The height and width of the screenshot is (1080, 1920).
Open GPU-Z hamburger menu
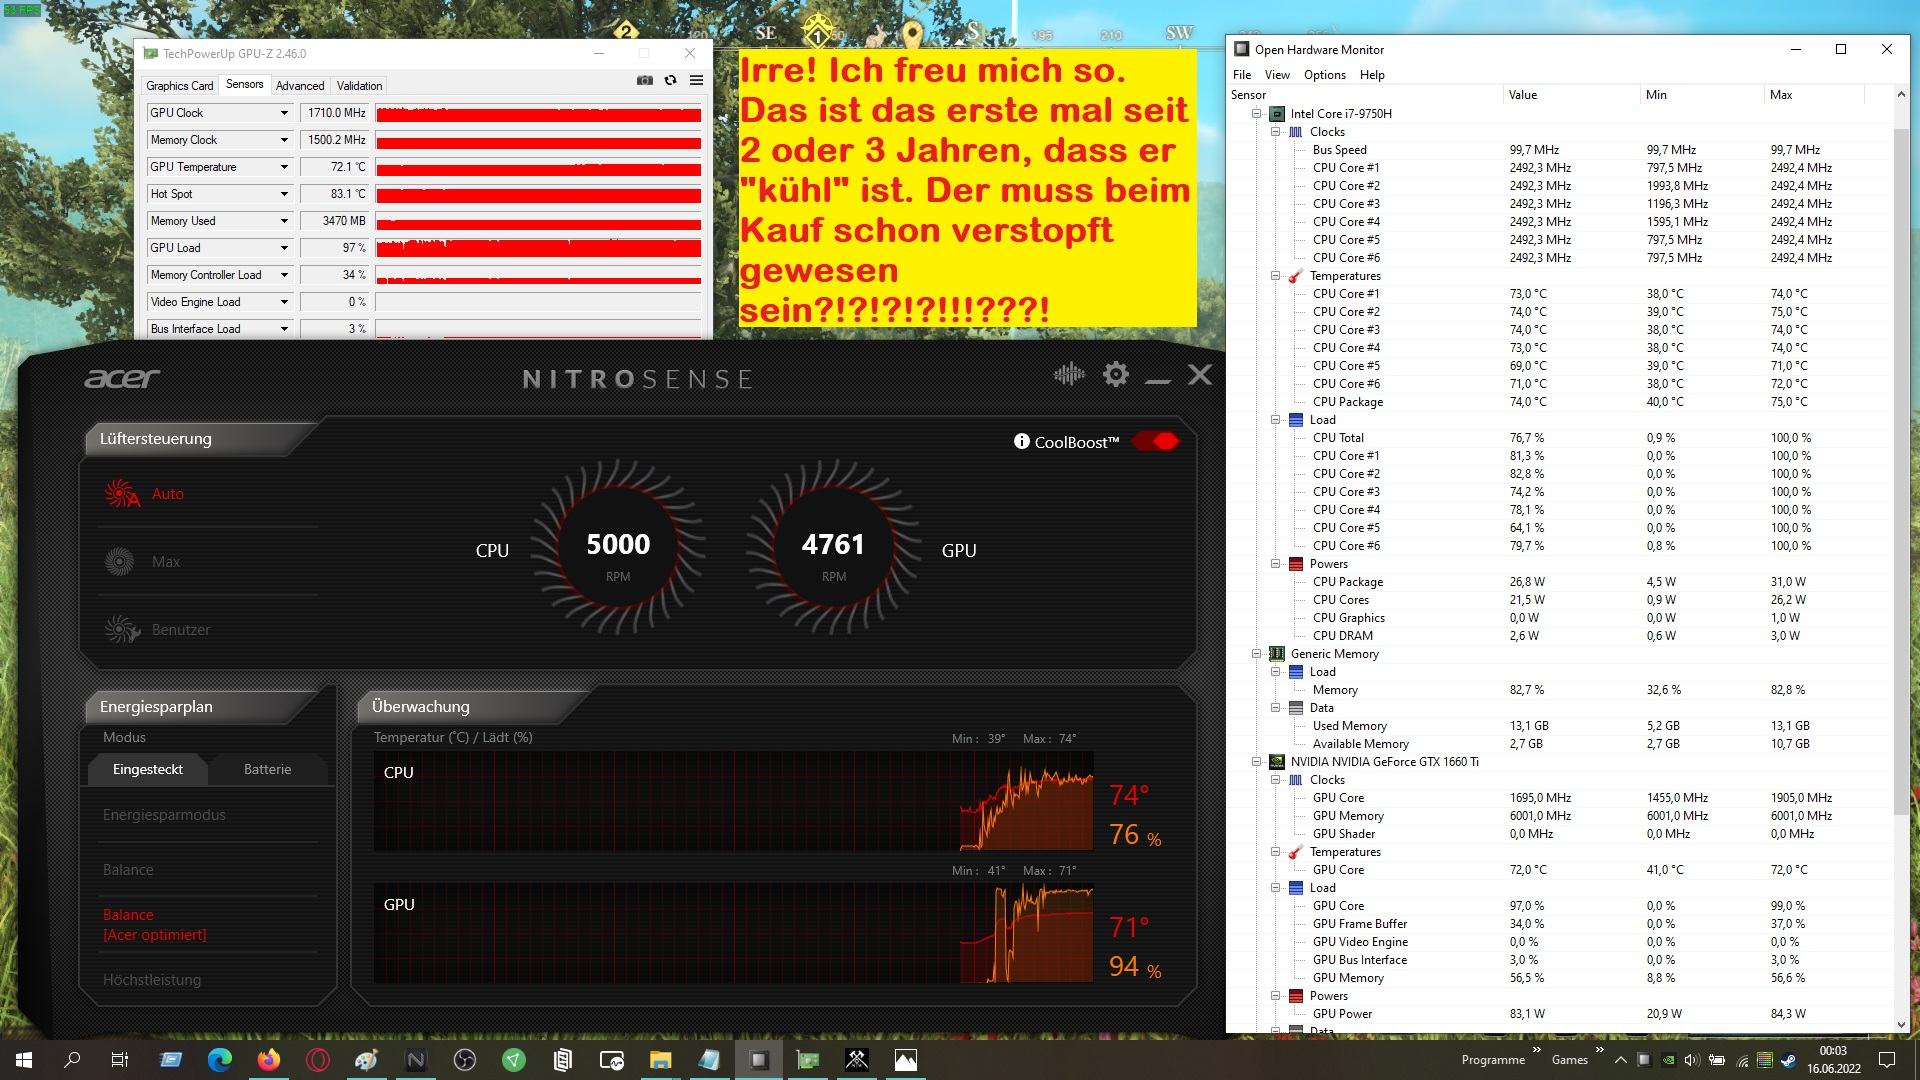coord(696,81)
